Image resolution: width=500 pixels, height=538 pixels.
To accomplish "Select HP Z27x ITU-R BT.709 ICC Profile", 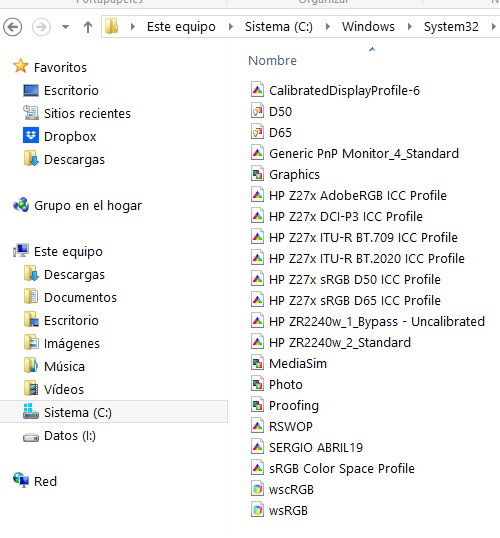I will (363, 237).
